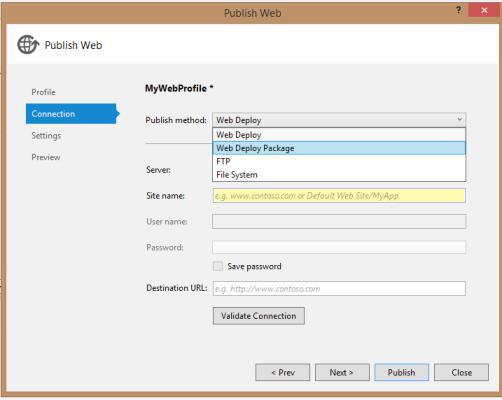
Task: Choose Web Deploy Package option
Action: pos(339,148)
